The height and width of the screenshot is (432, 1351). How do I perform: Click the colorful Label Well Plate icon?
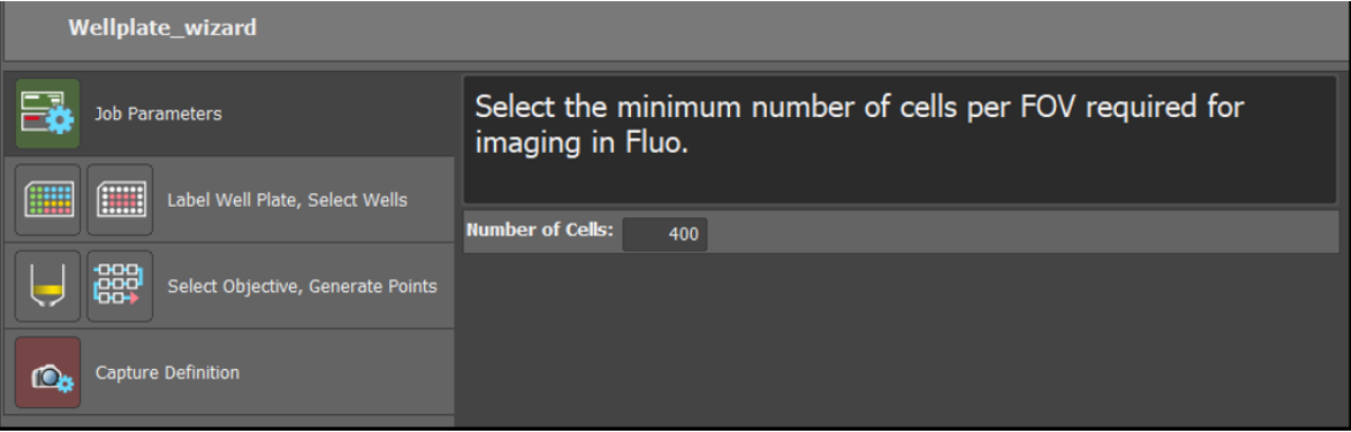tap(48, 200)
